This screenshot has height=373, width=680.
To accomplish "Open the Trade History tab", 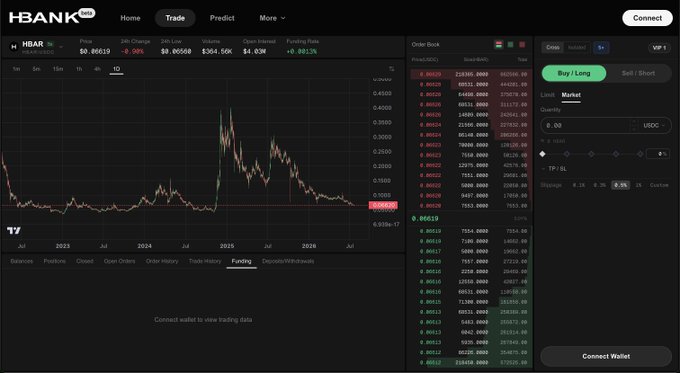I will (205, 261).
